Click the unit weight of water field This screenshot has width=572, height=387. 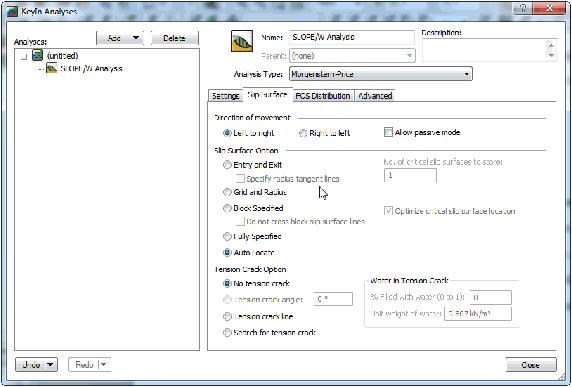(478, 314)
